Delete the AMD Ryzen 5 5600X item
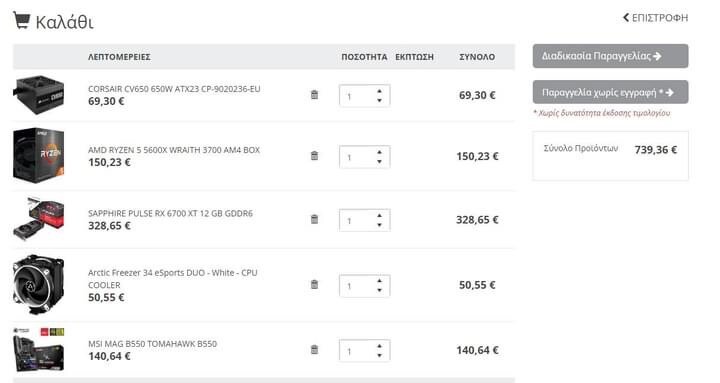Image resolution: width=720 pixels, height=383 pixels. click(x=314, y=156)
